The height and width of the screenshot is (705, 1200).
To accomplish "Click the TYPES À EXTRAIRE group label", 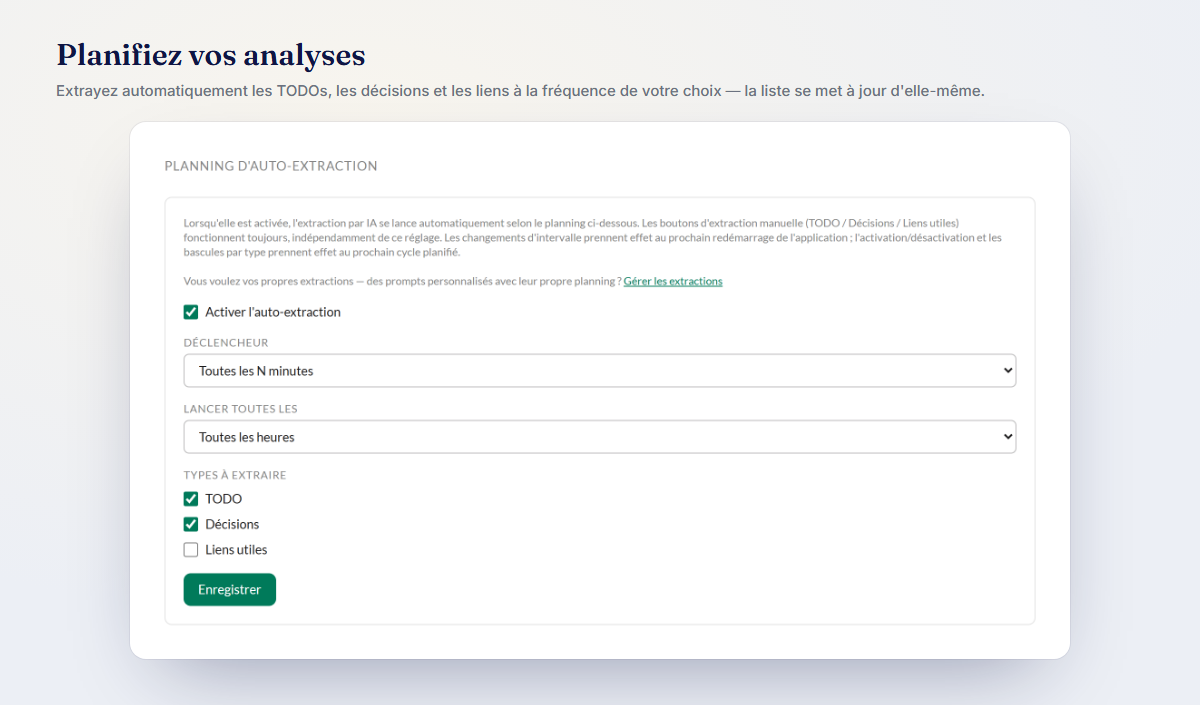I will (x=235, y=475).
